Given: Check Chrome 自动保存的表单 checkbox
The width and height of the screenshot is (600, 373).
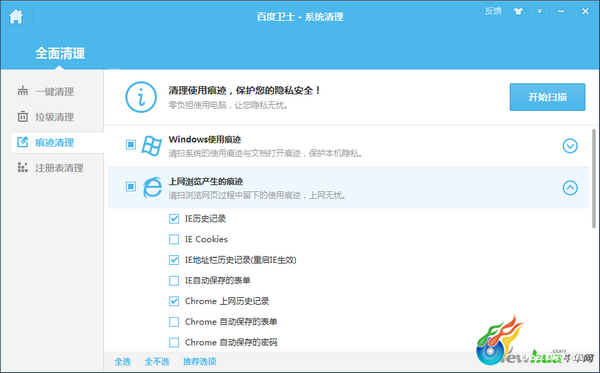Looking at the screenshot, I should (174, 322).
